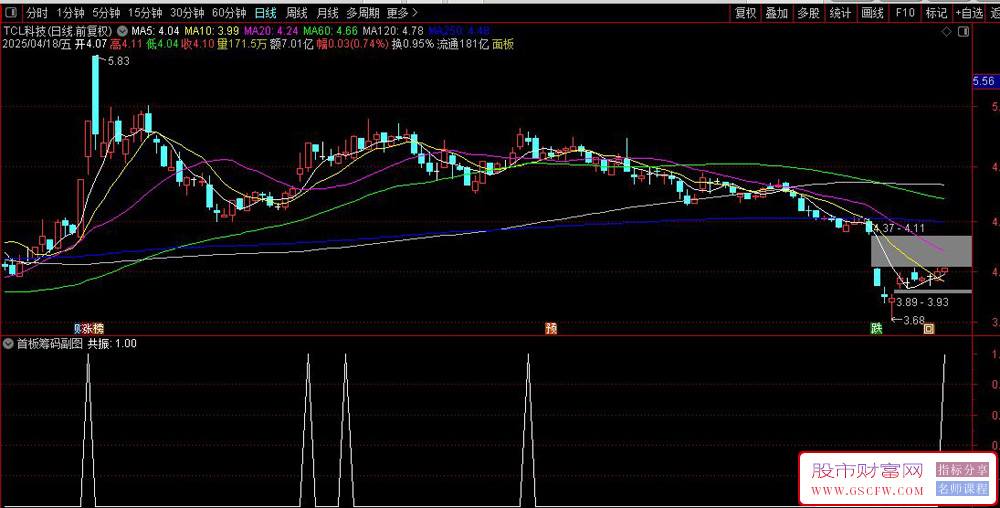This screenshot has width=1000, height=508.
Task: Select the 1分钟 period tab
Action: pos(70,13)
